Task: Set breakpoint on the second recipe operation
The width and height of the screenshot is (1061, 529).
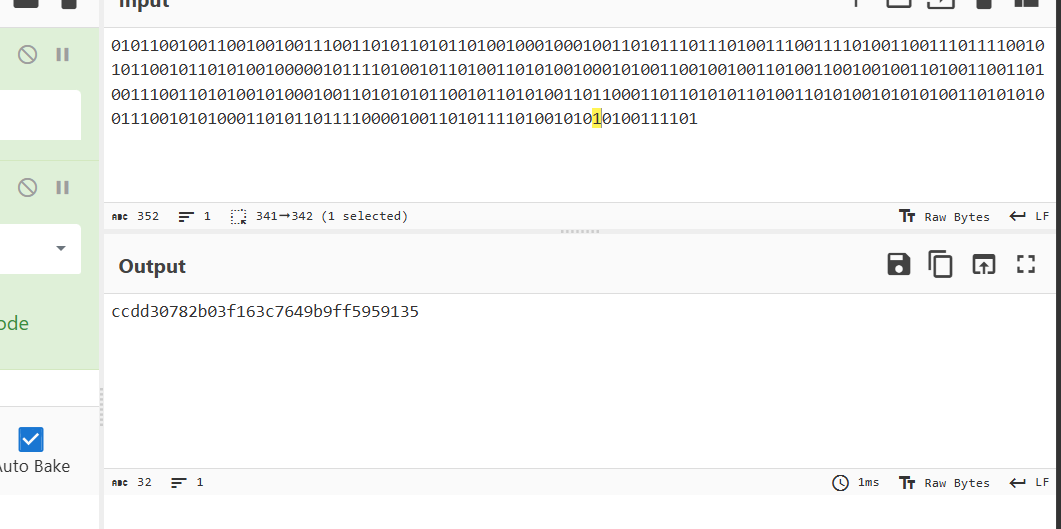Action: pyautogui.click(x=62, y=187)
